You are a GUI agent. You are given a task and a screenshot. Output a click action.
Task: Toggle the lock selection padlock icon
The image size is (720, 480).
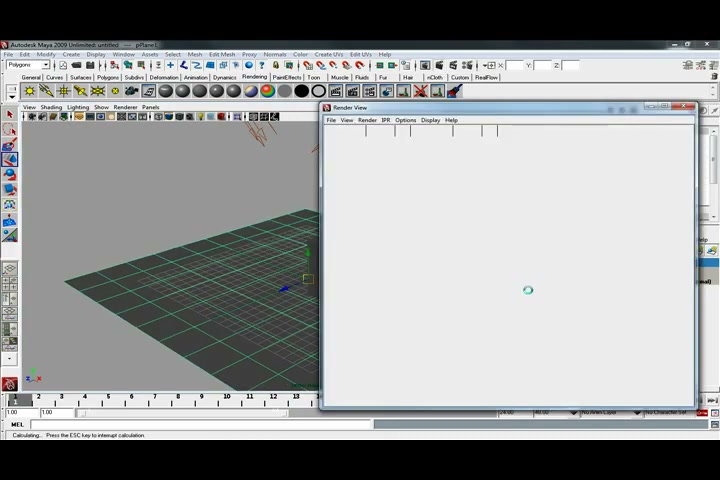pos(276,65)
